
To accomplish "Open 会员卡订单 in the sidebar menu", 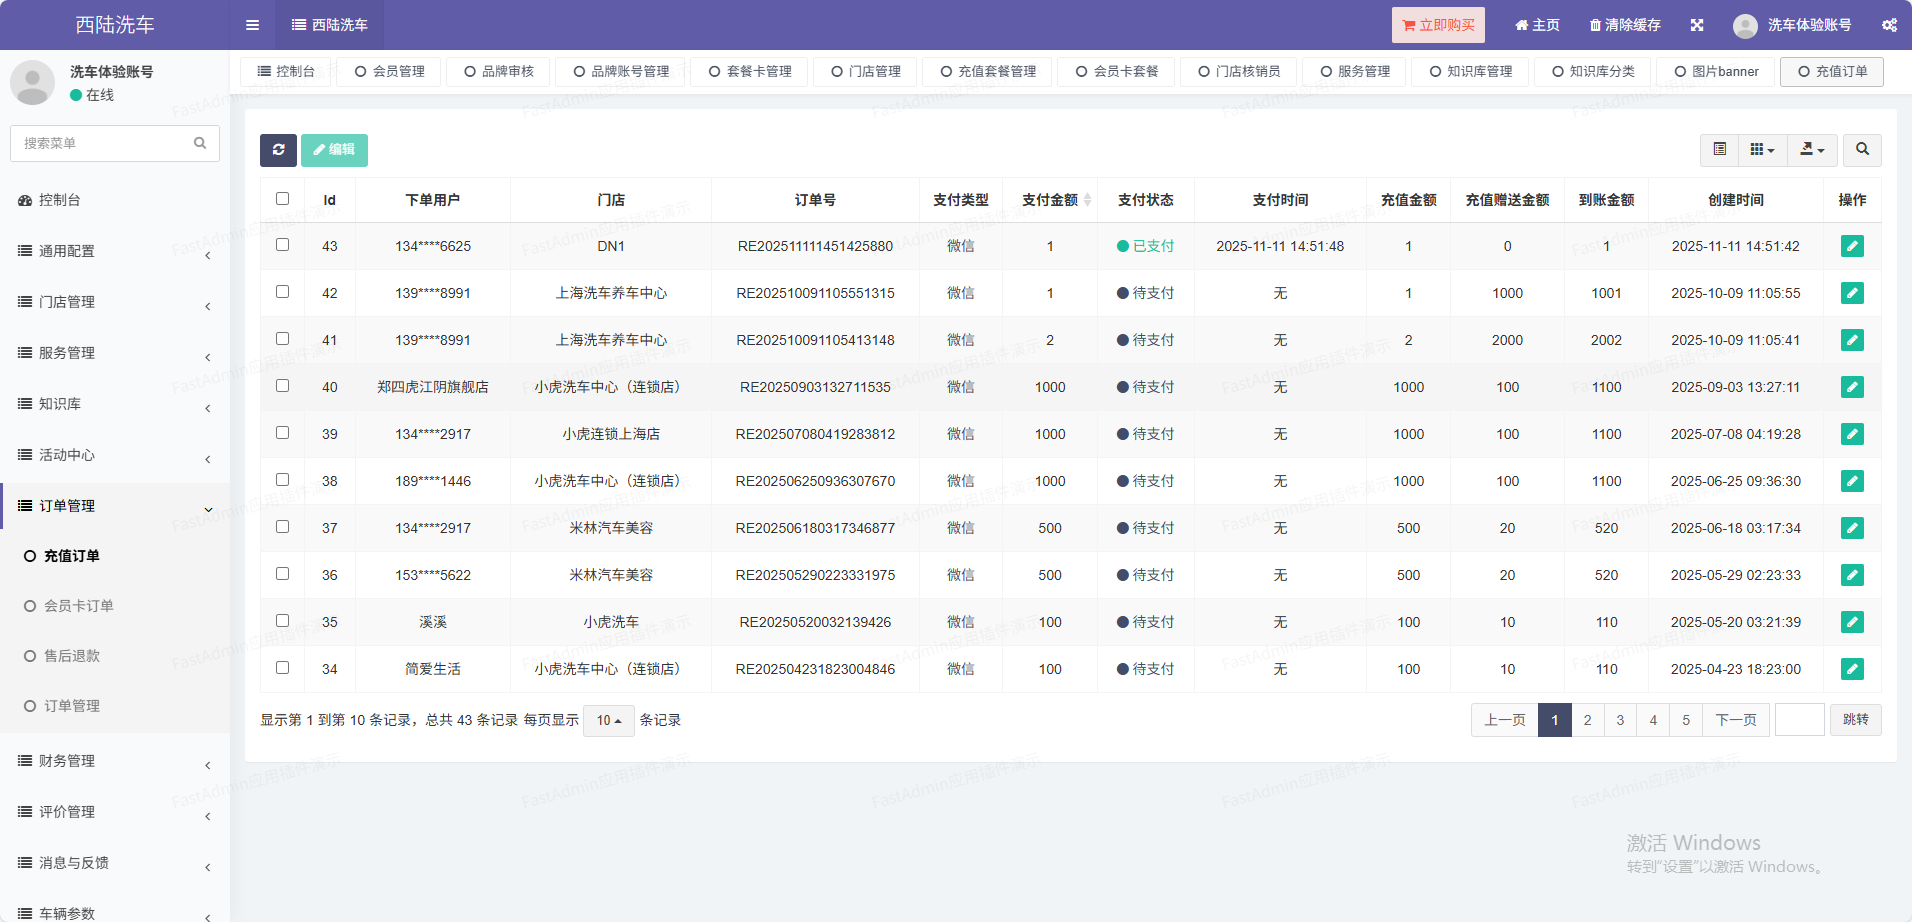I will pyautogui.click(x=78, y=606).
